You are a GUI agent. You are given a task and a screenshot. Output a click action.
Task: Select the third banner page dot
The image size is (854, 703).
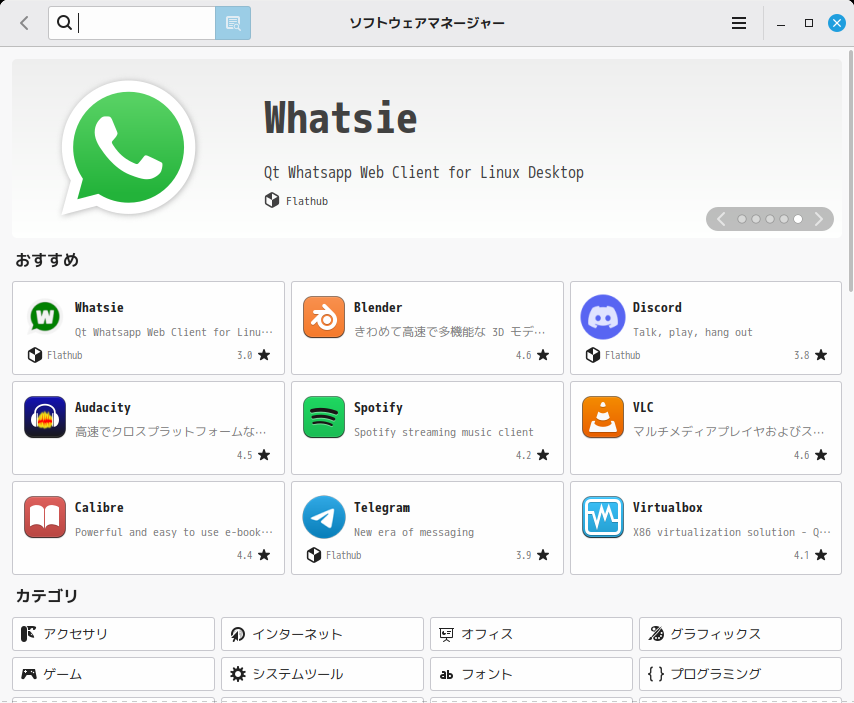(x=770, y=219)
